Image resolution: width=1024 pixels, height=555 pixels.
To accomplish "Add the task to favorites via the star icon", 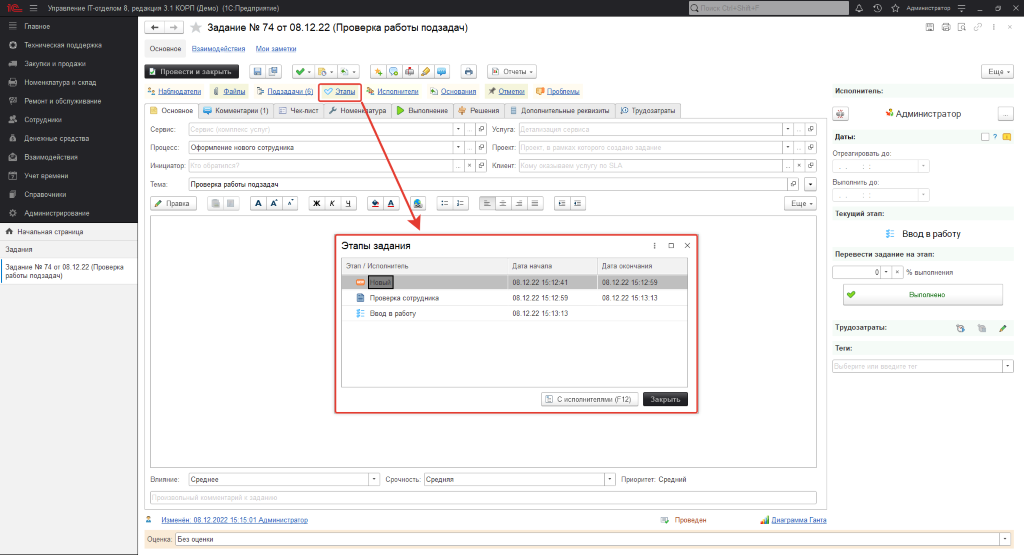I will point(196,27).
